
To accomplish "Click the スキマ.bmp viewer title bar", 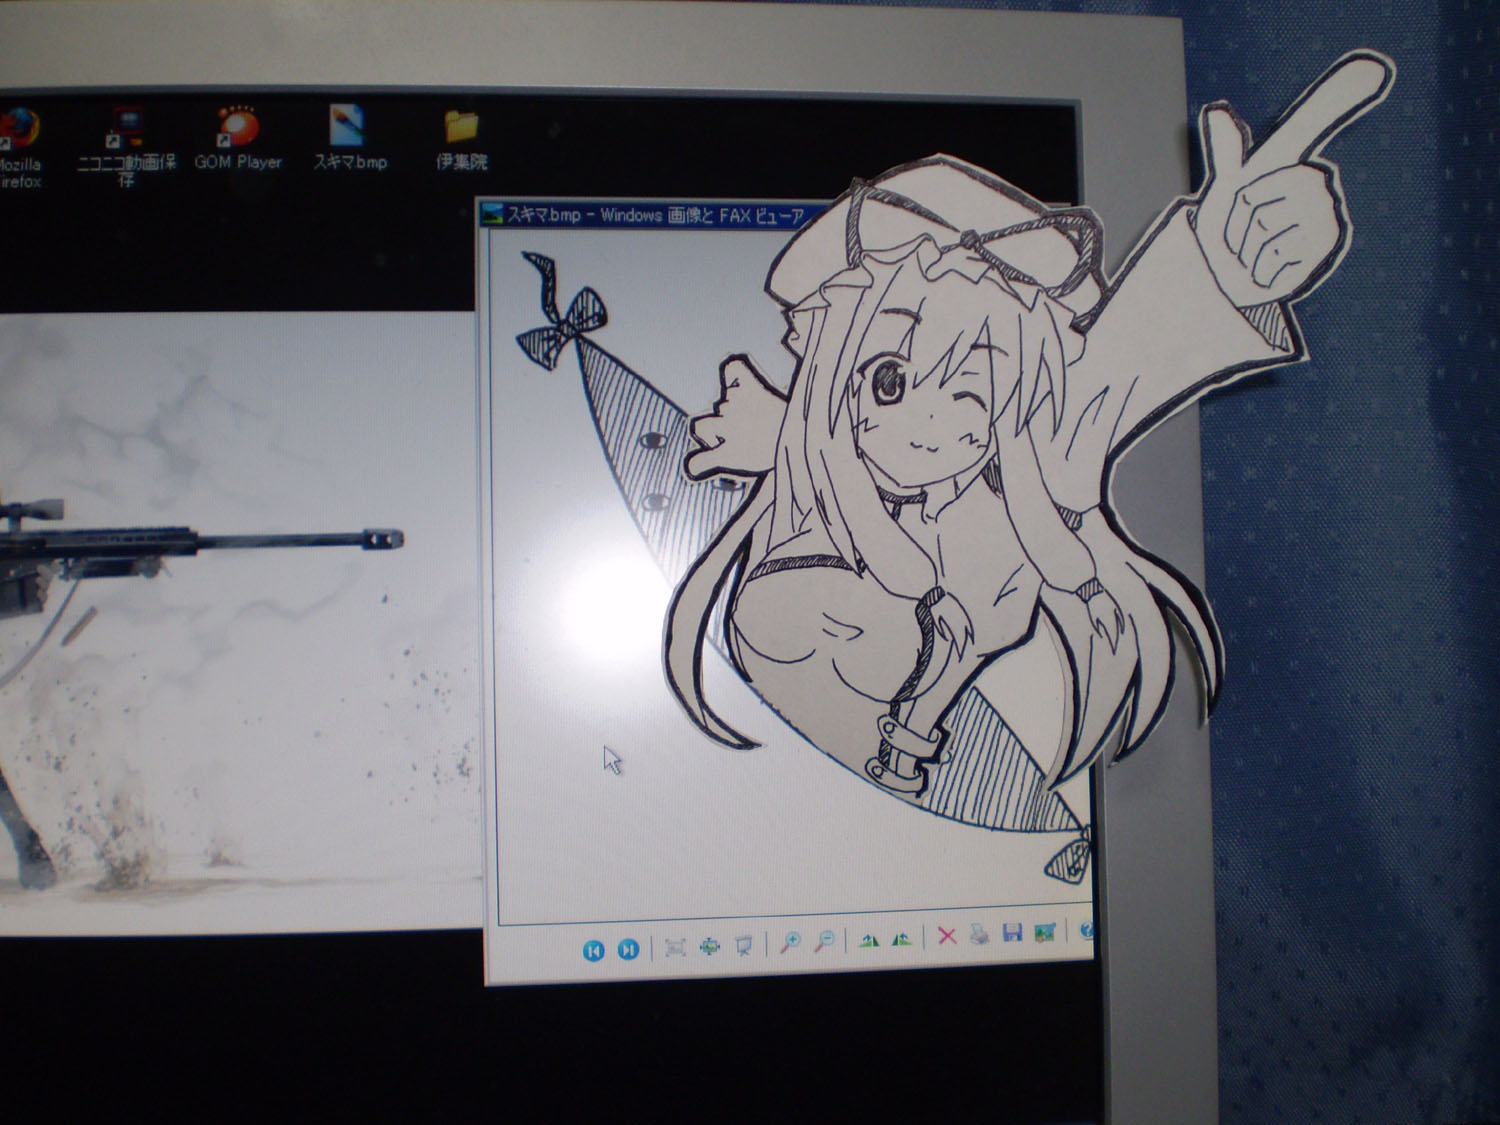I will 650,214.
